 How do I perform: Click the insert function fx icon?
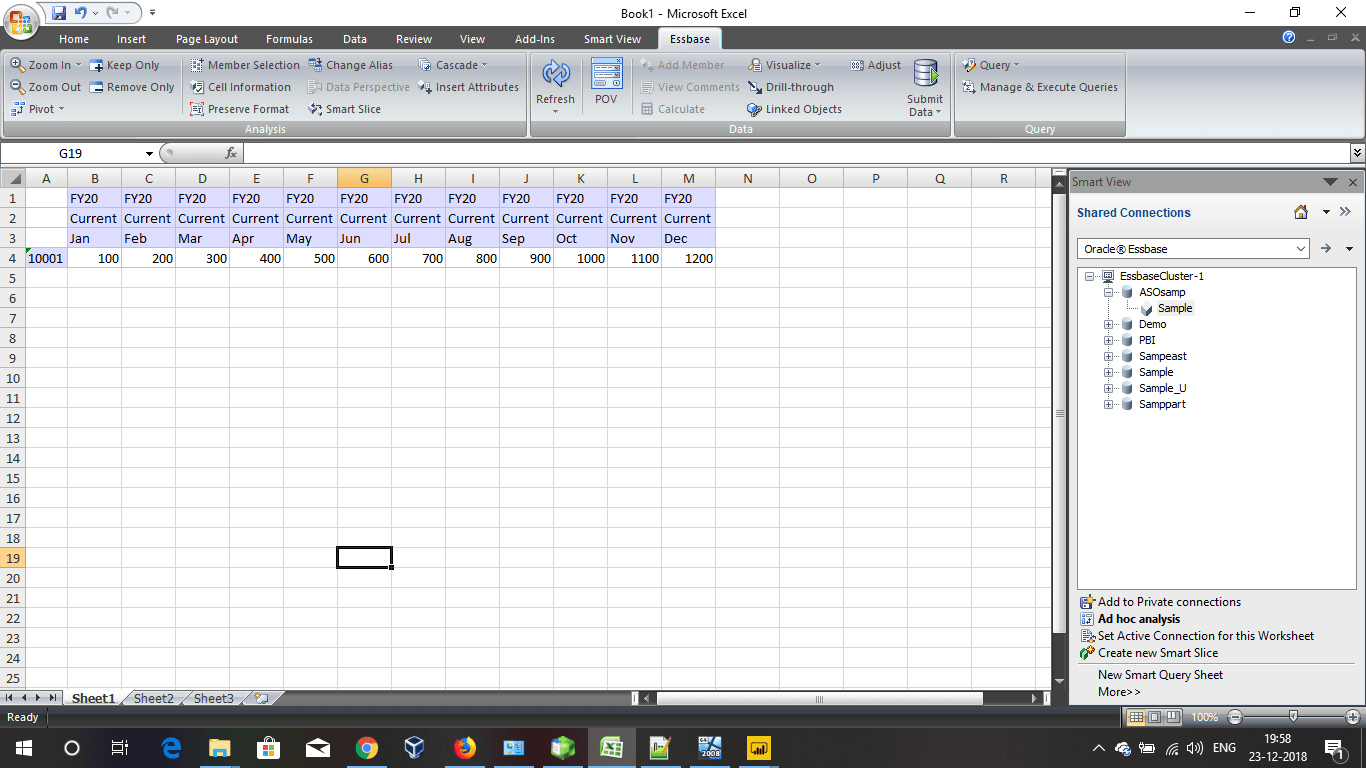tap(231, 153)
